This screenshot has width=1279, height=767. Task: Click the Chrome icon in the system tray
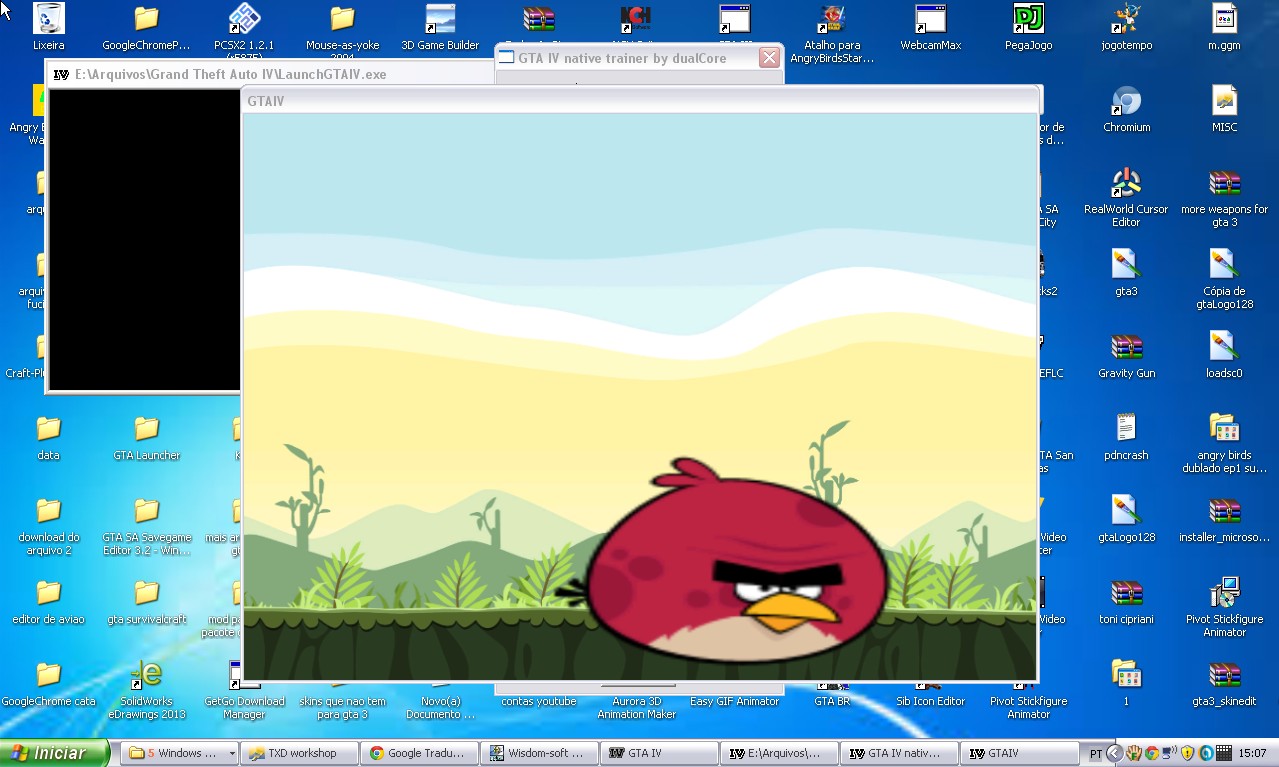point(1152,753)
